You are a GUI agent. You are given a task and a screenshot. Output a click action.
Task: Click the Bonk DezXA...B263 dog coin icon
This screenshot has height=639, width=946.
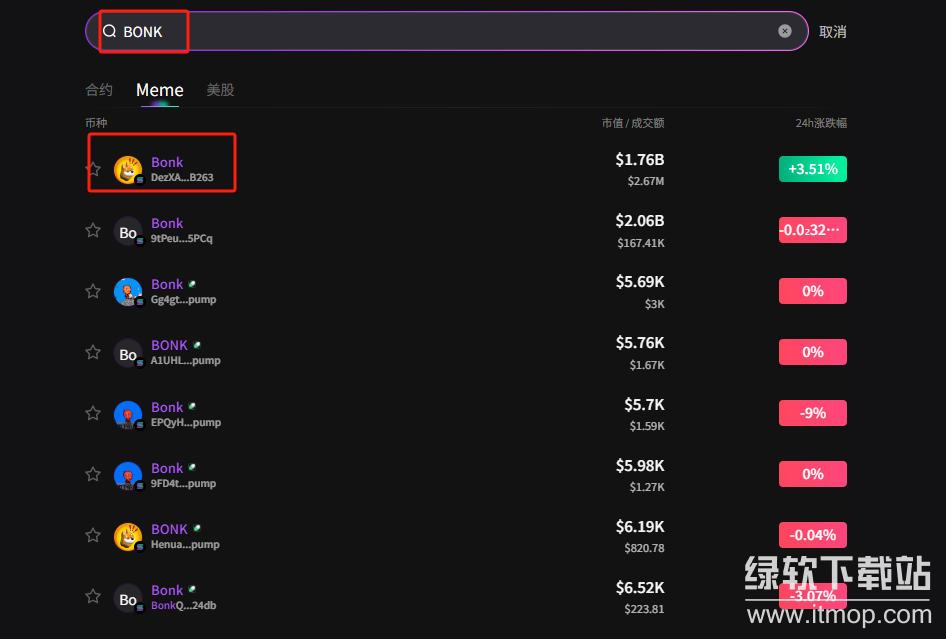coord(128,170)
